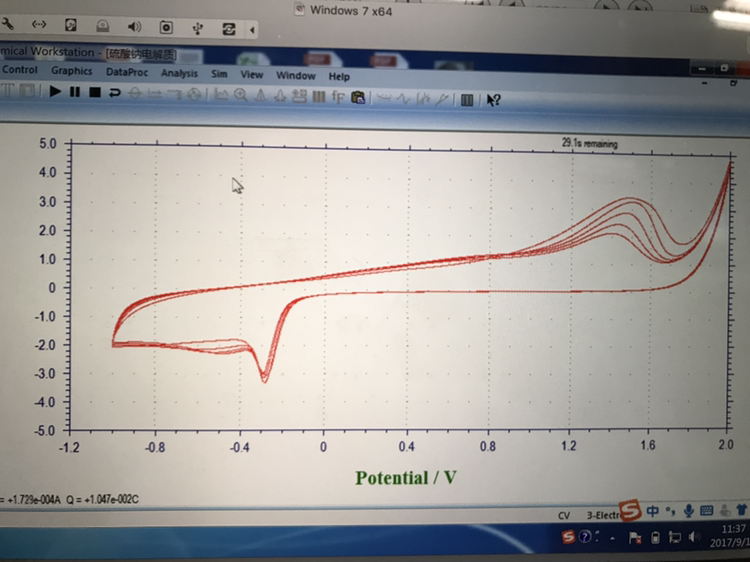The width and height of the screenshot is (750, 562).
Task: Open the Analysis menu
Action: [x=179, y=73]
